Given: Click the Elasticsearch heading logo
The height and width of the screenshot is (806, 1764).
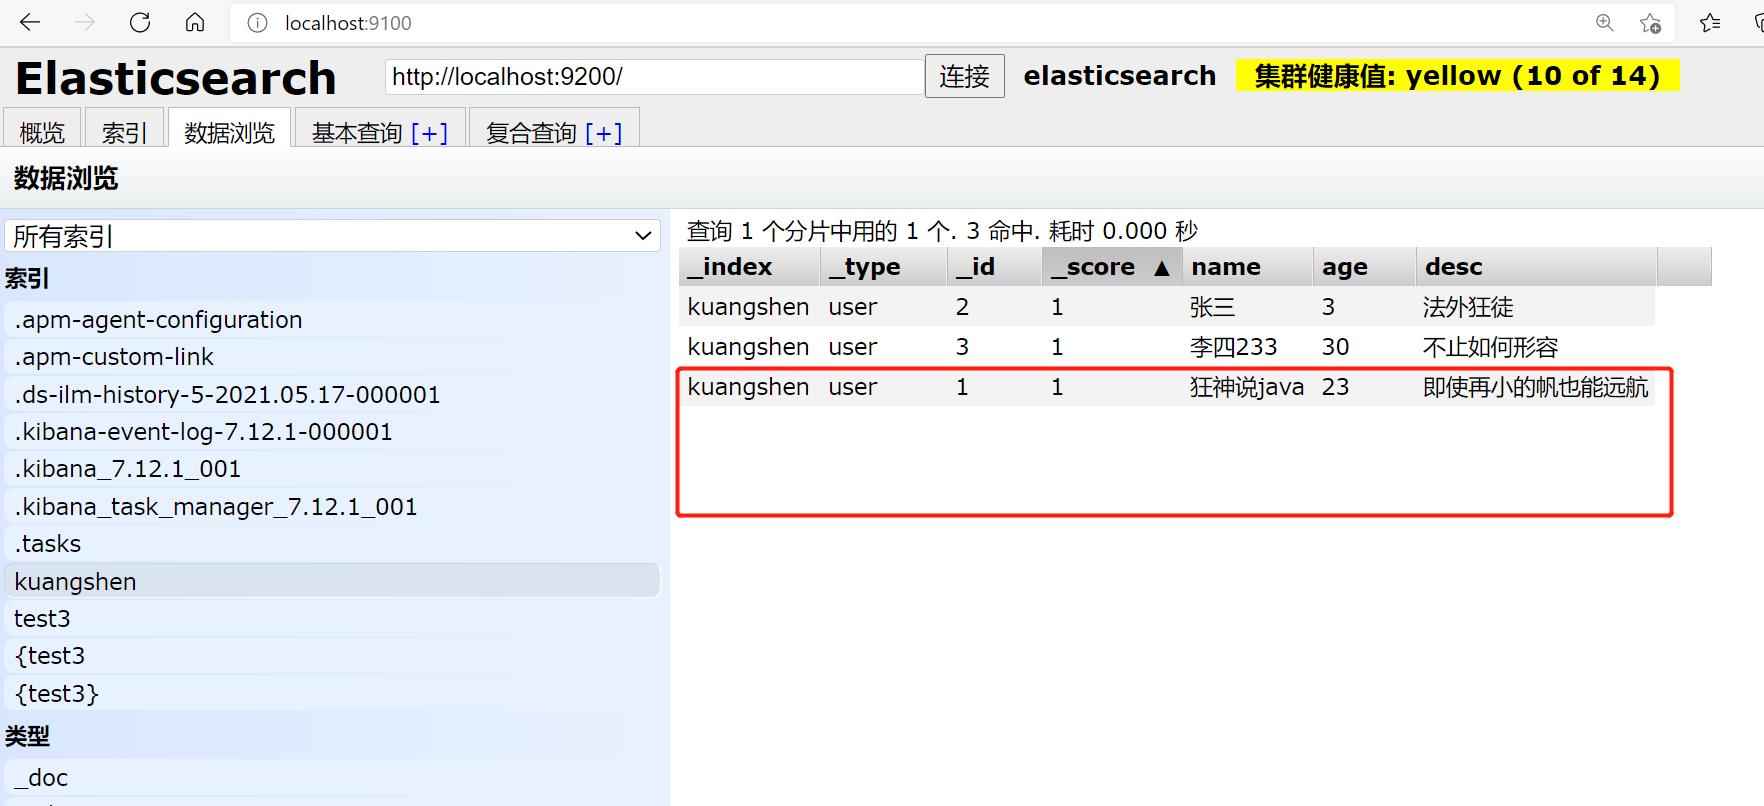Looking at the screenshot, I should 176,78.
